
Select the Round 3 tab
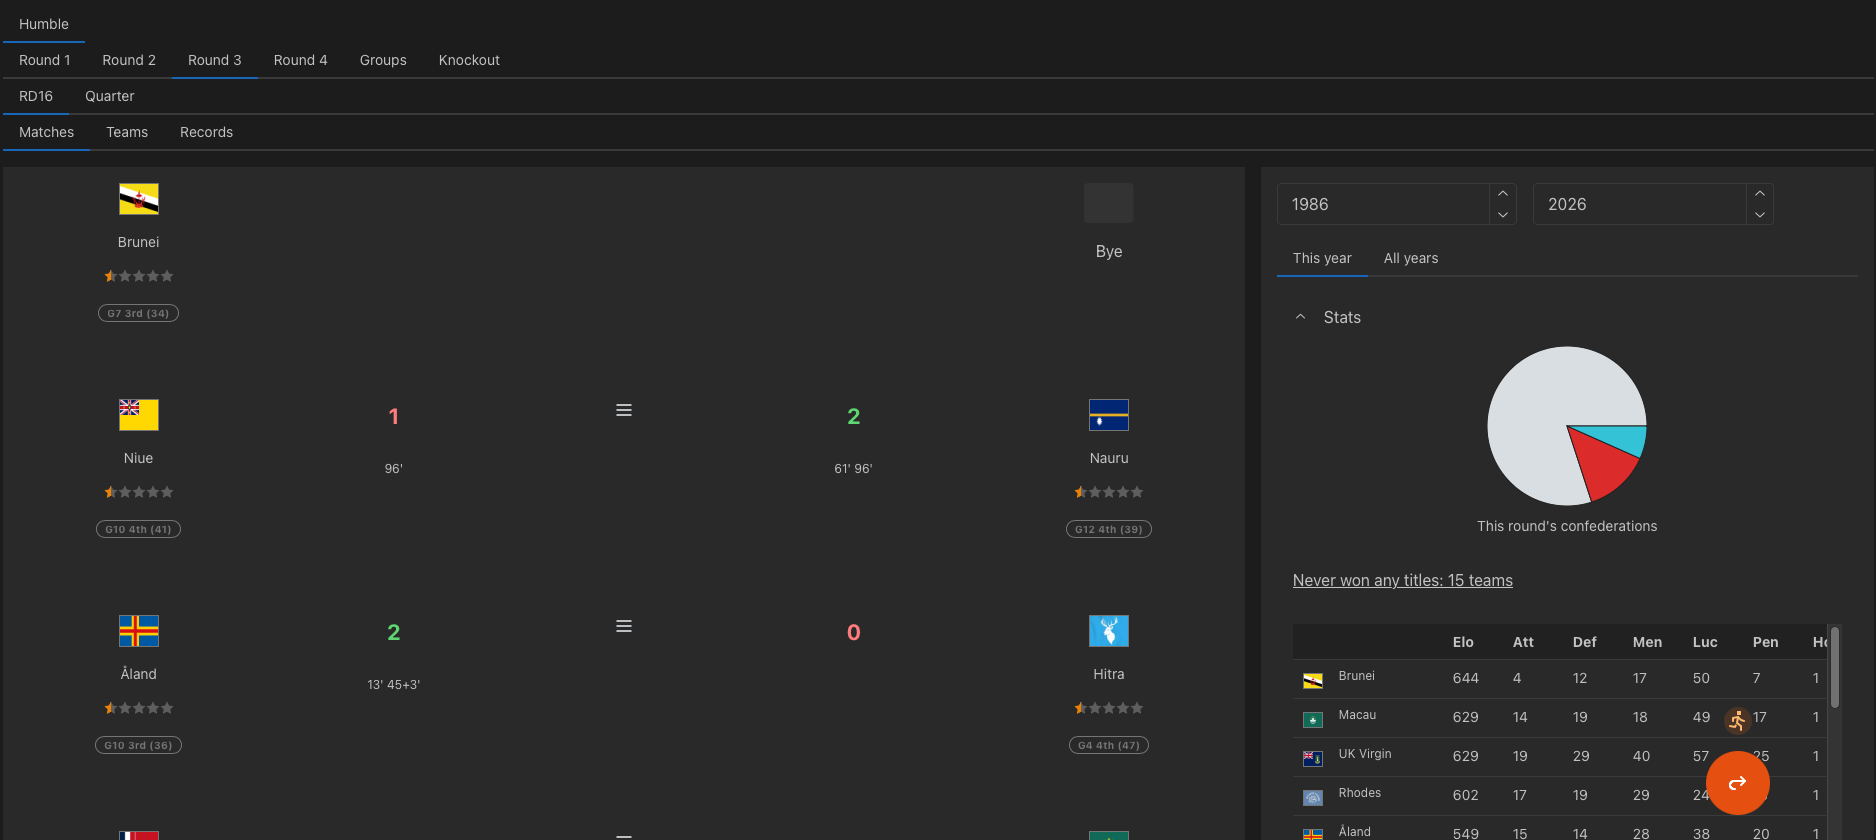click(x=215, y=60)
